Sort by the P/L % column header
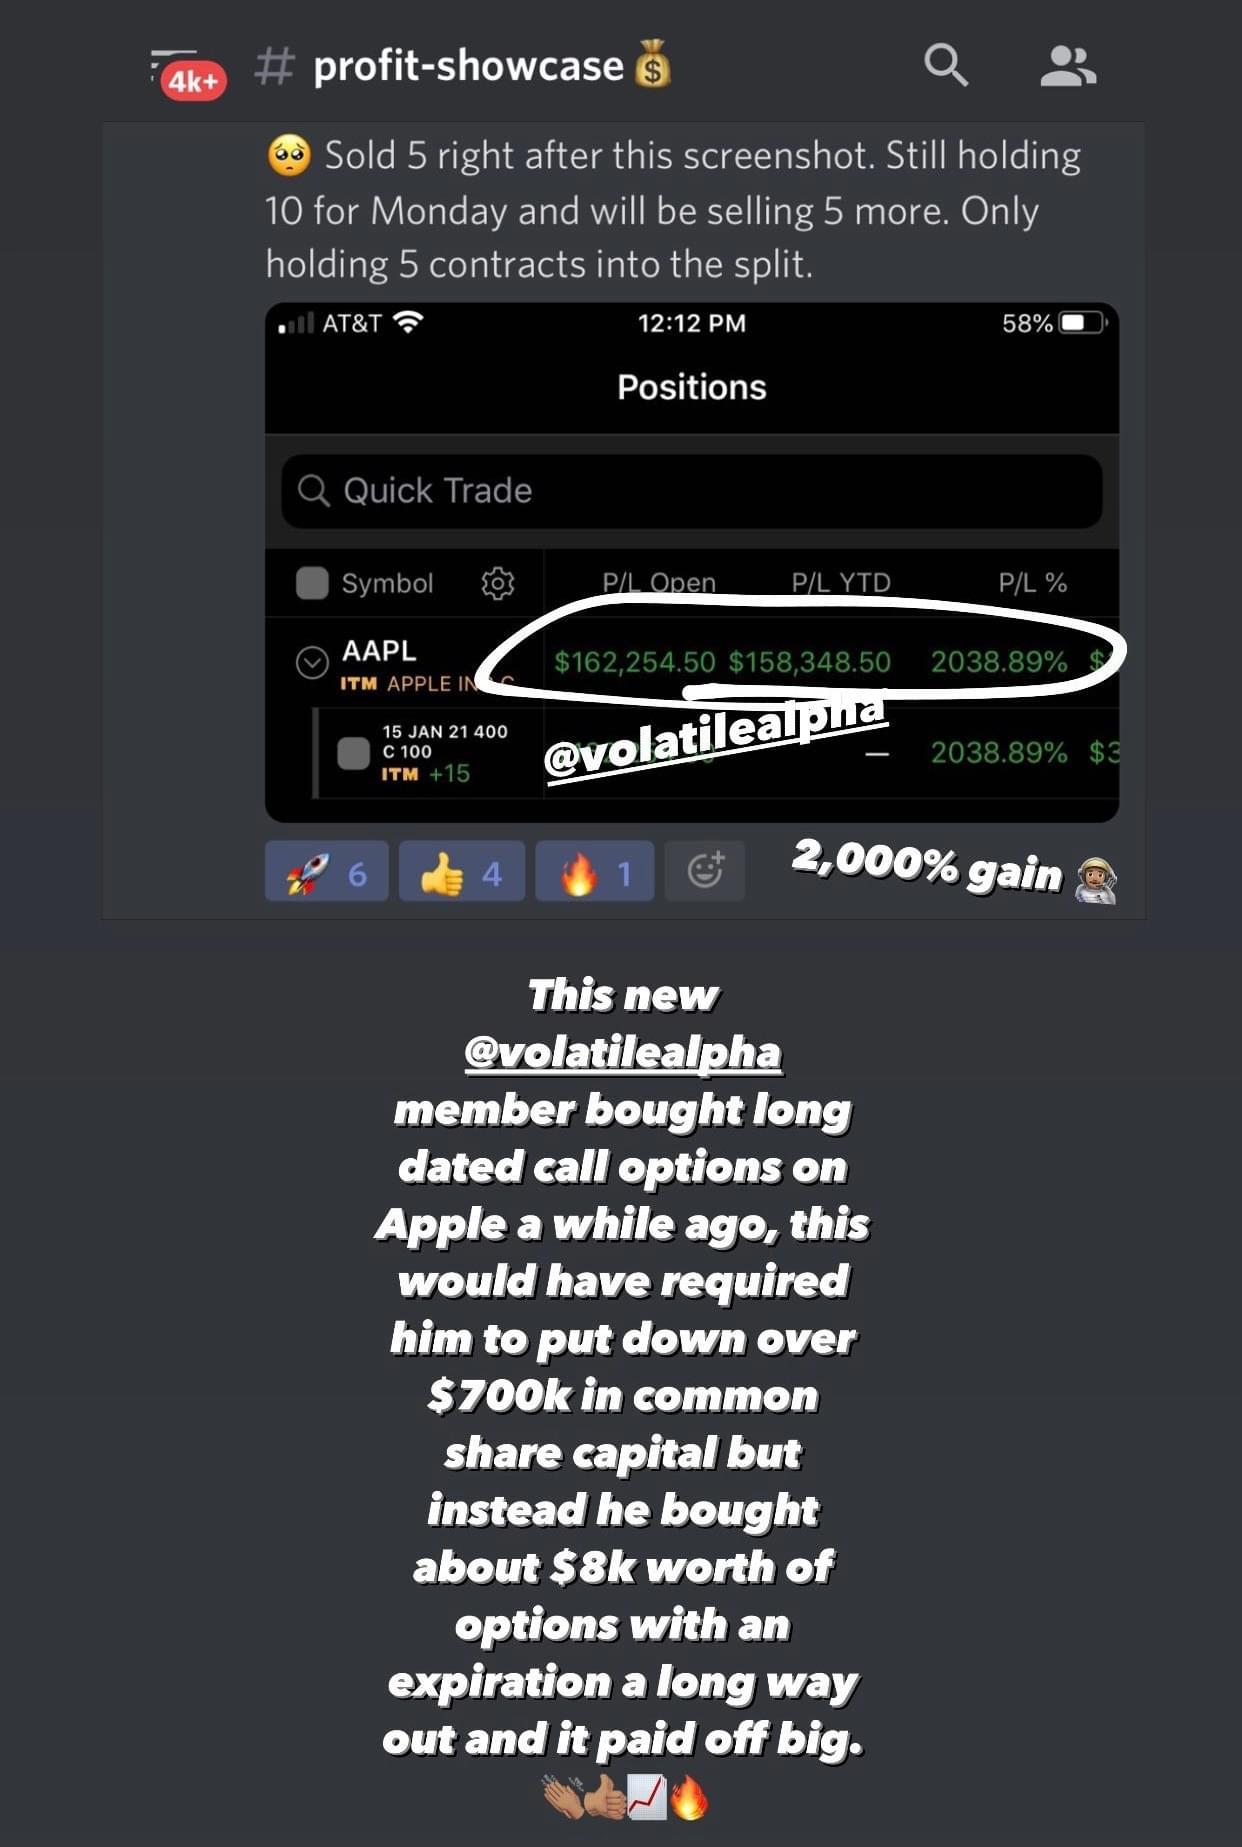The width and height of the screenshot is (1242, 1847). (1032, 582)
